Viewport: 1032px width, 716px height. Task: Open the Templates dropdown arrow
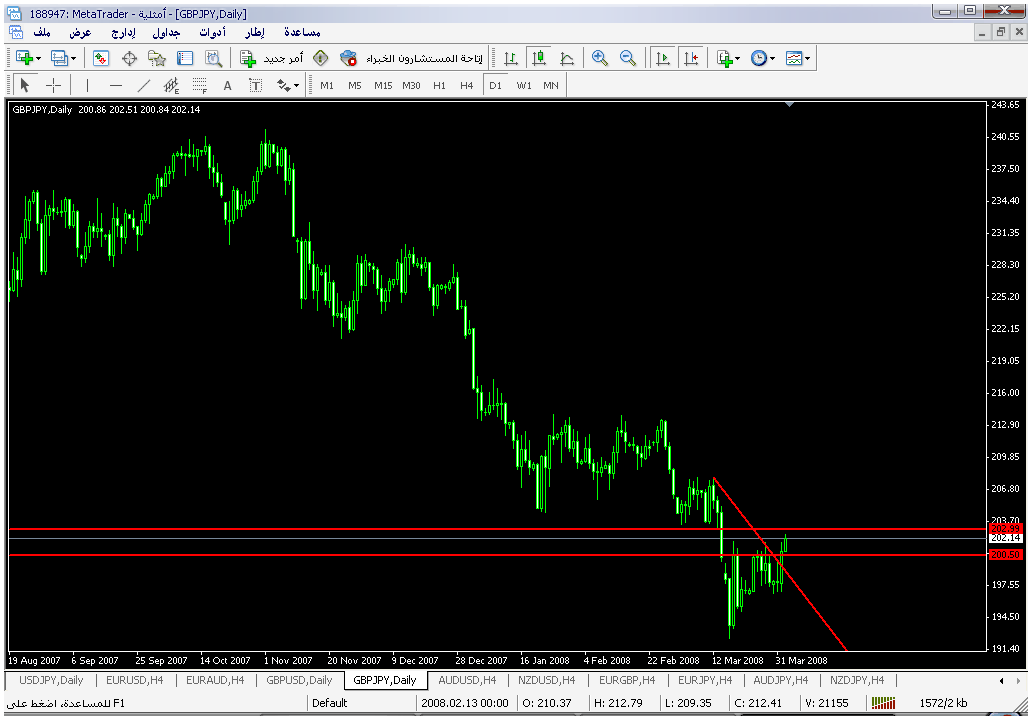[x=808, y=59]
